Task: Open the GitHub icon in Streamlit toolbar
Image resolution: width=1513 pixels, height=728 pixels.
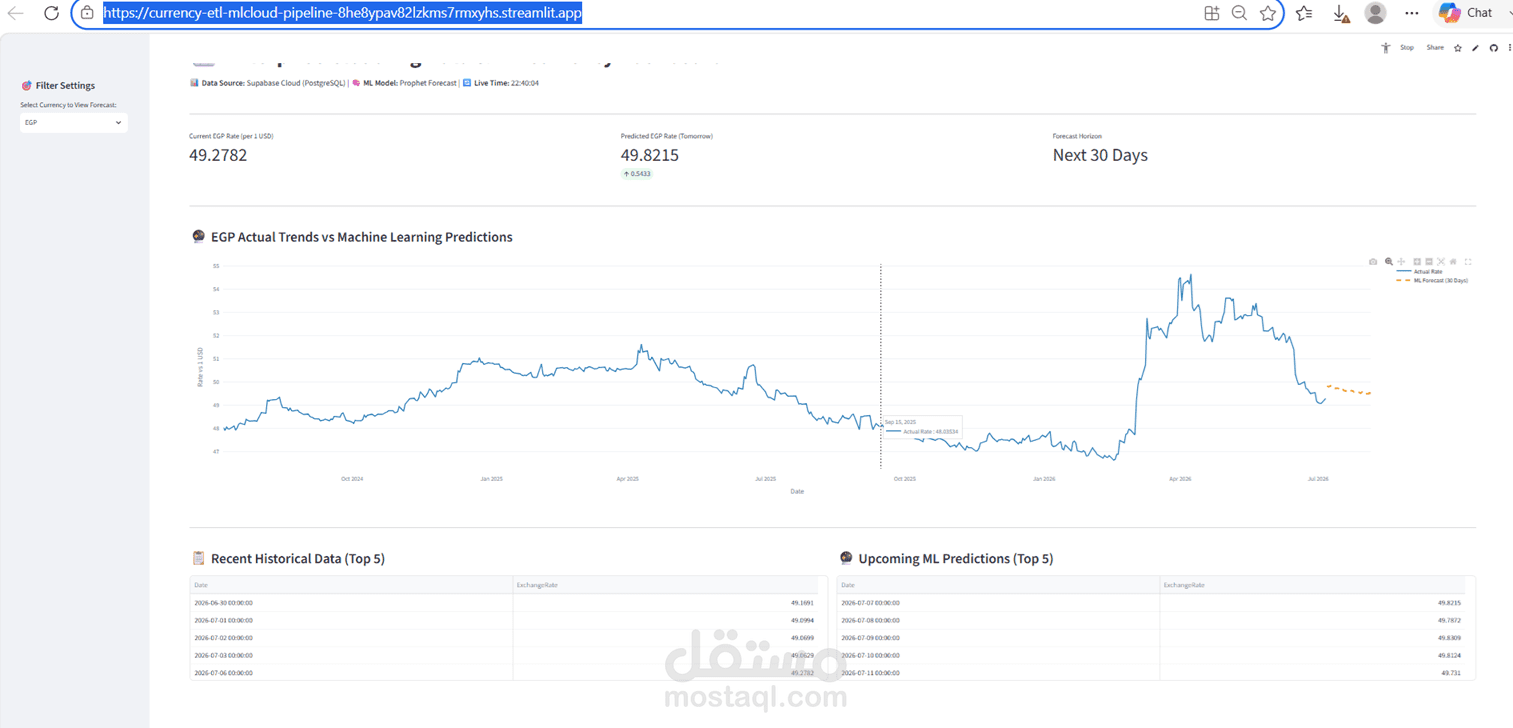Action: [x=1494, y=48]
